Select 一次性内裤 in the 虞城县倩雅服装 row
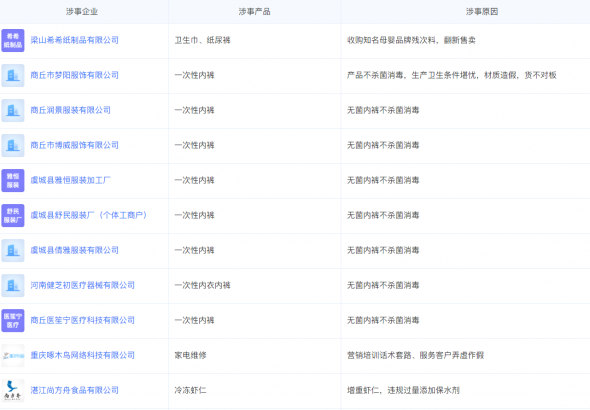 click(x=194, y=250)
